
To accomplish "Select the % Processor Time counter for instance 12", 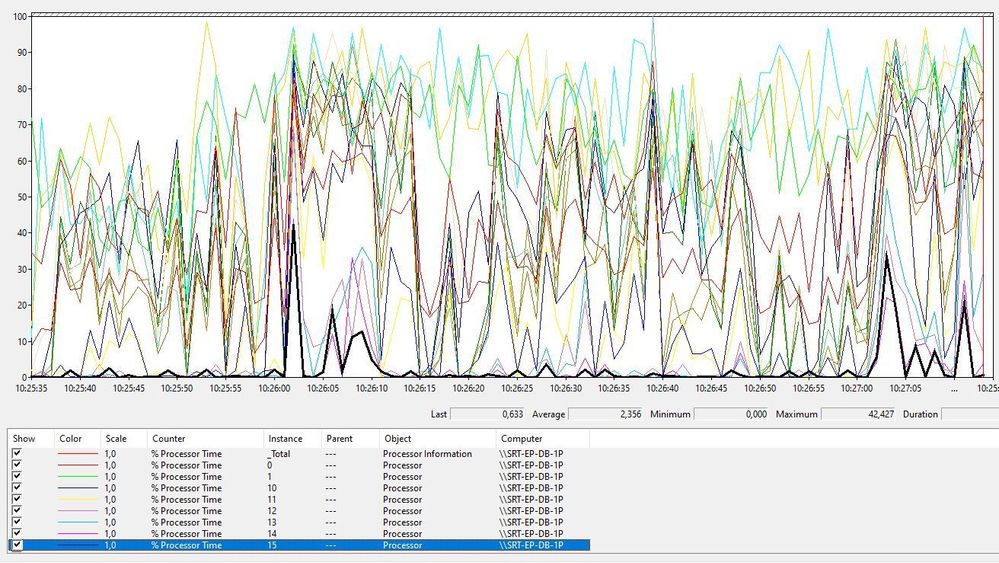I will click(186, 511).
